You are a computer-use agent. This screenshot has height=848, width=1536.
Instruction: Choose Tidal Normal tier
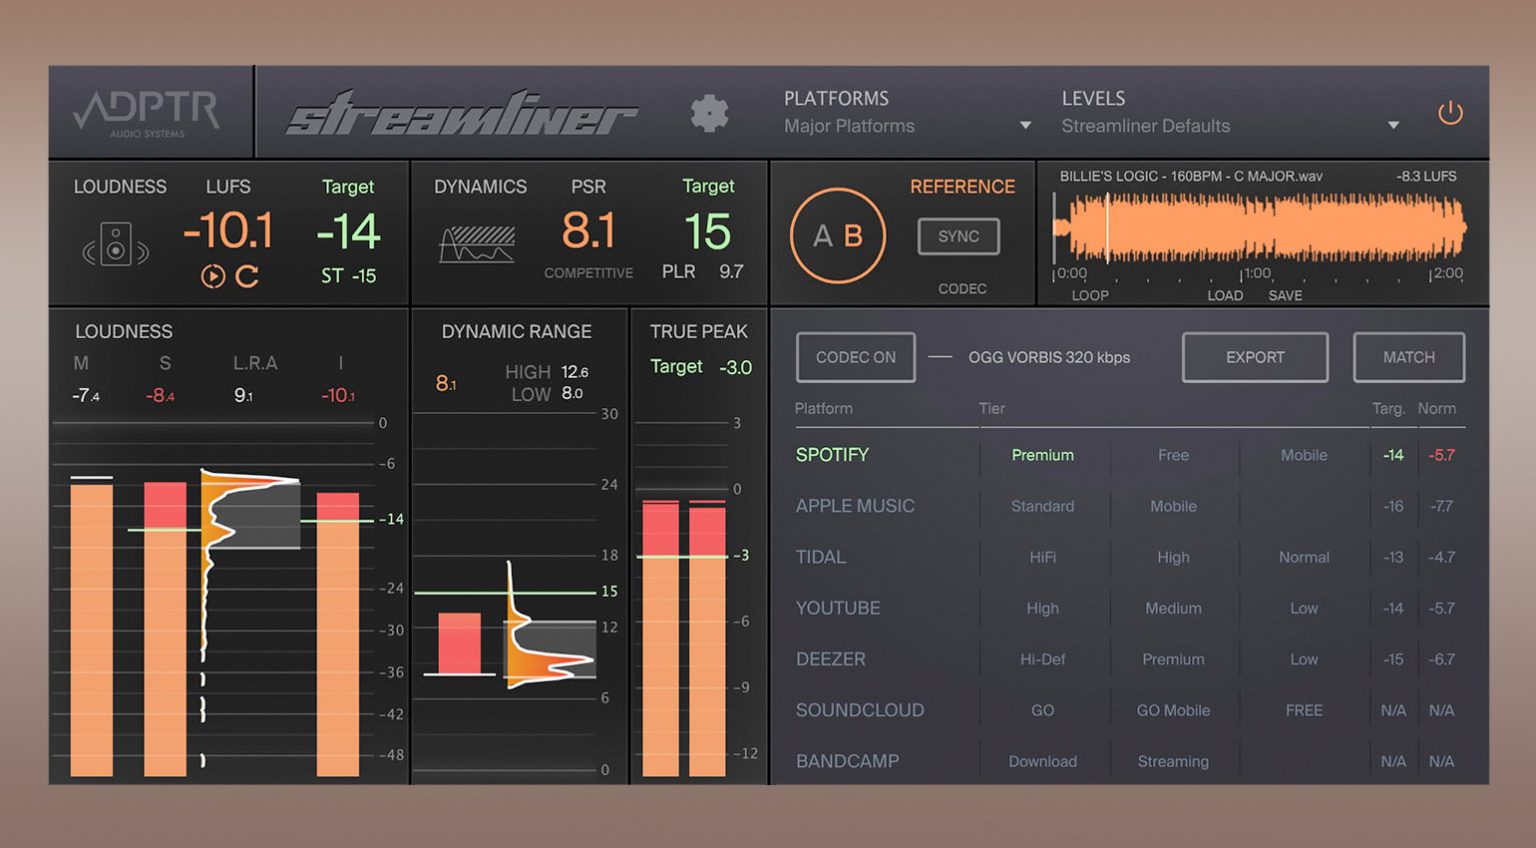pos(1304,557)
